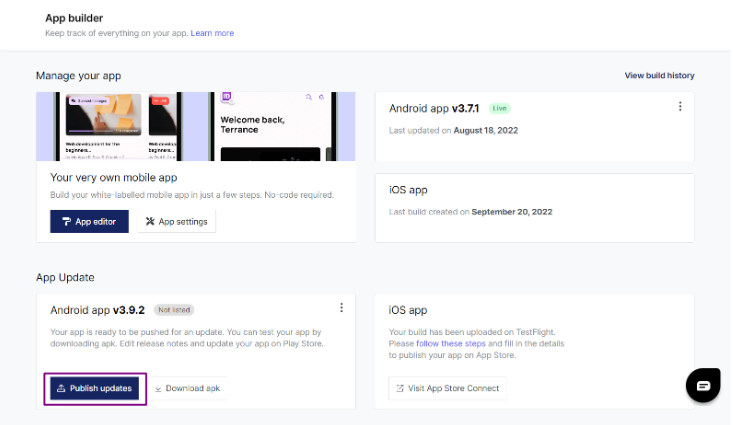Open the chat support widget
Screen dimensions: 733x425
point(703,385)
